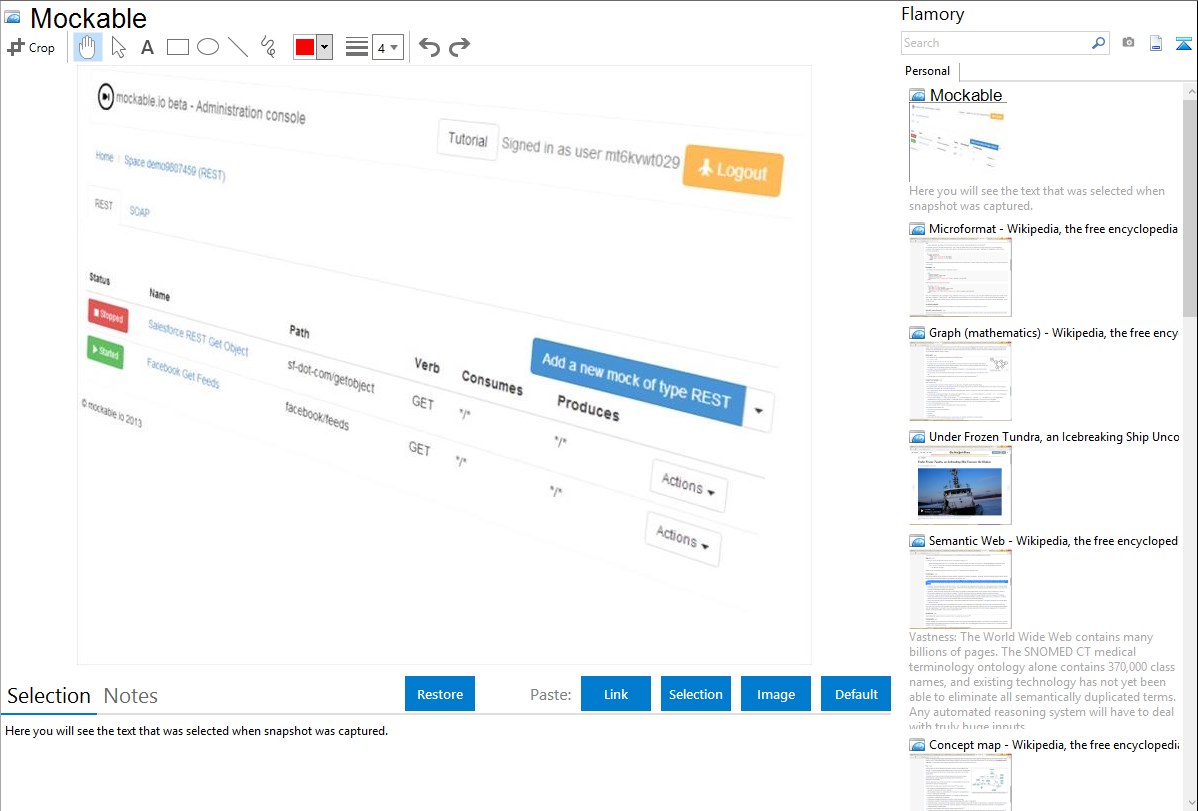
Task: Click the icon beside Concept map entry
Action: 918,745
